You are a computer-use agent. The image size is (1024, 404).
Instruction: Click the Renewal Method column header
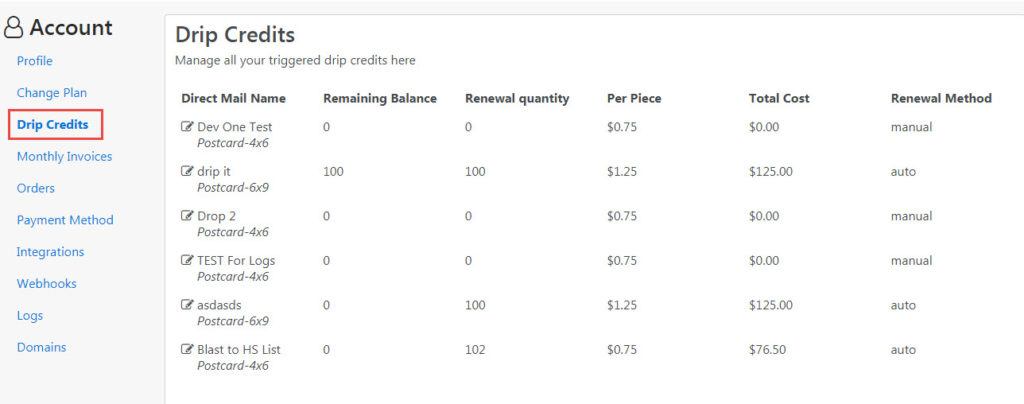(x=941, y=99)
